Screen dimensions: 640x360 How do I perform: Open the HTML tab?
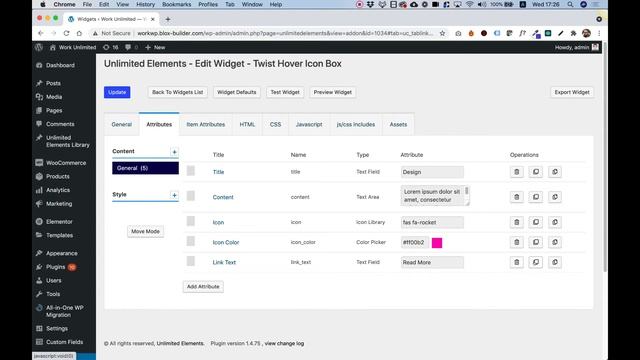(x=247, y=124)
